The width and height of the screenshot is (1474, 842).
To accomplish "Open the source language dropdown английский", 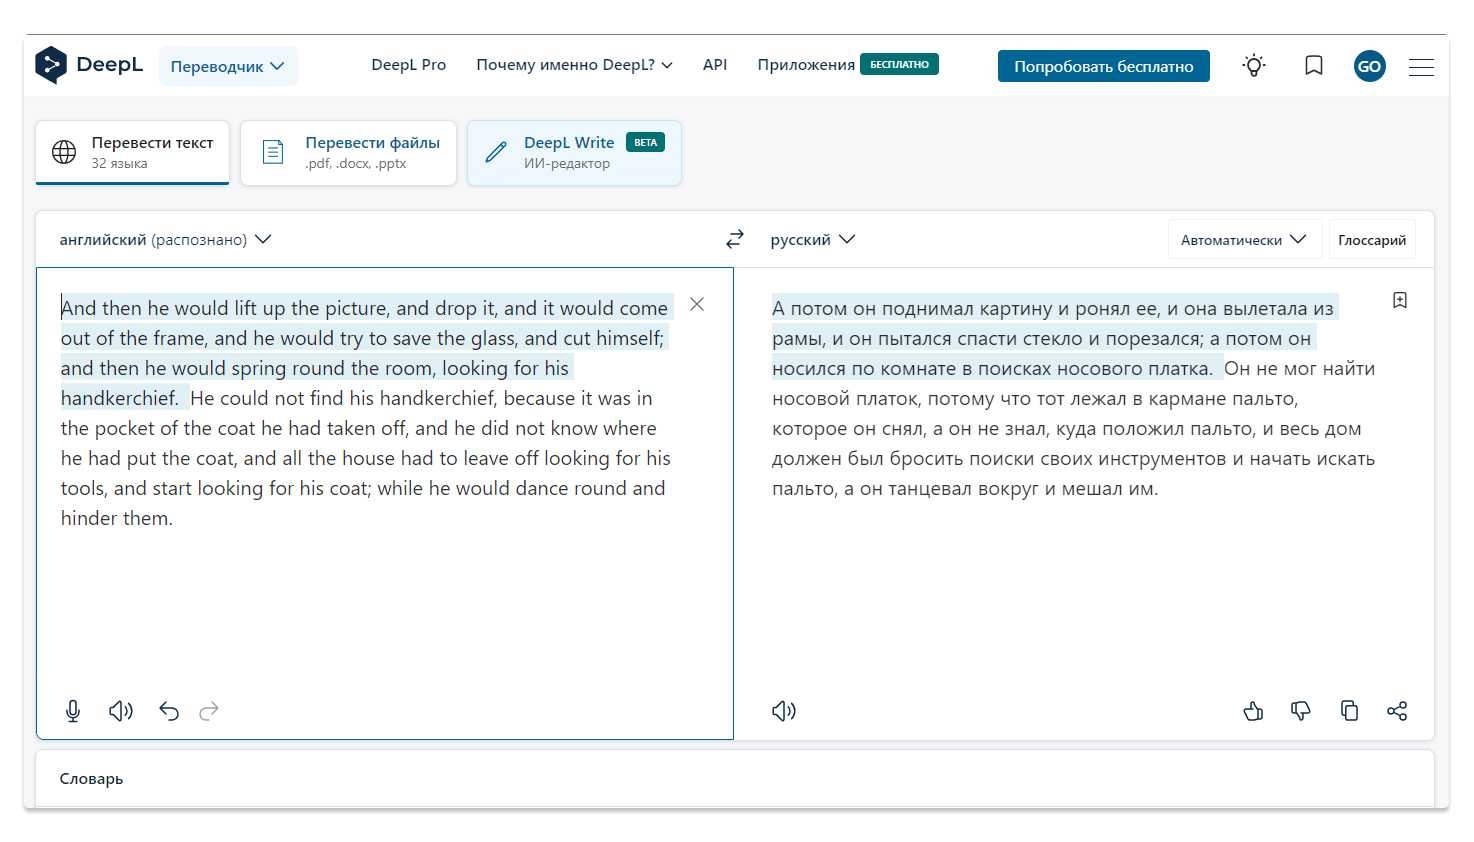I will [x=165, y=240].
